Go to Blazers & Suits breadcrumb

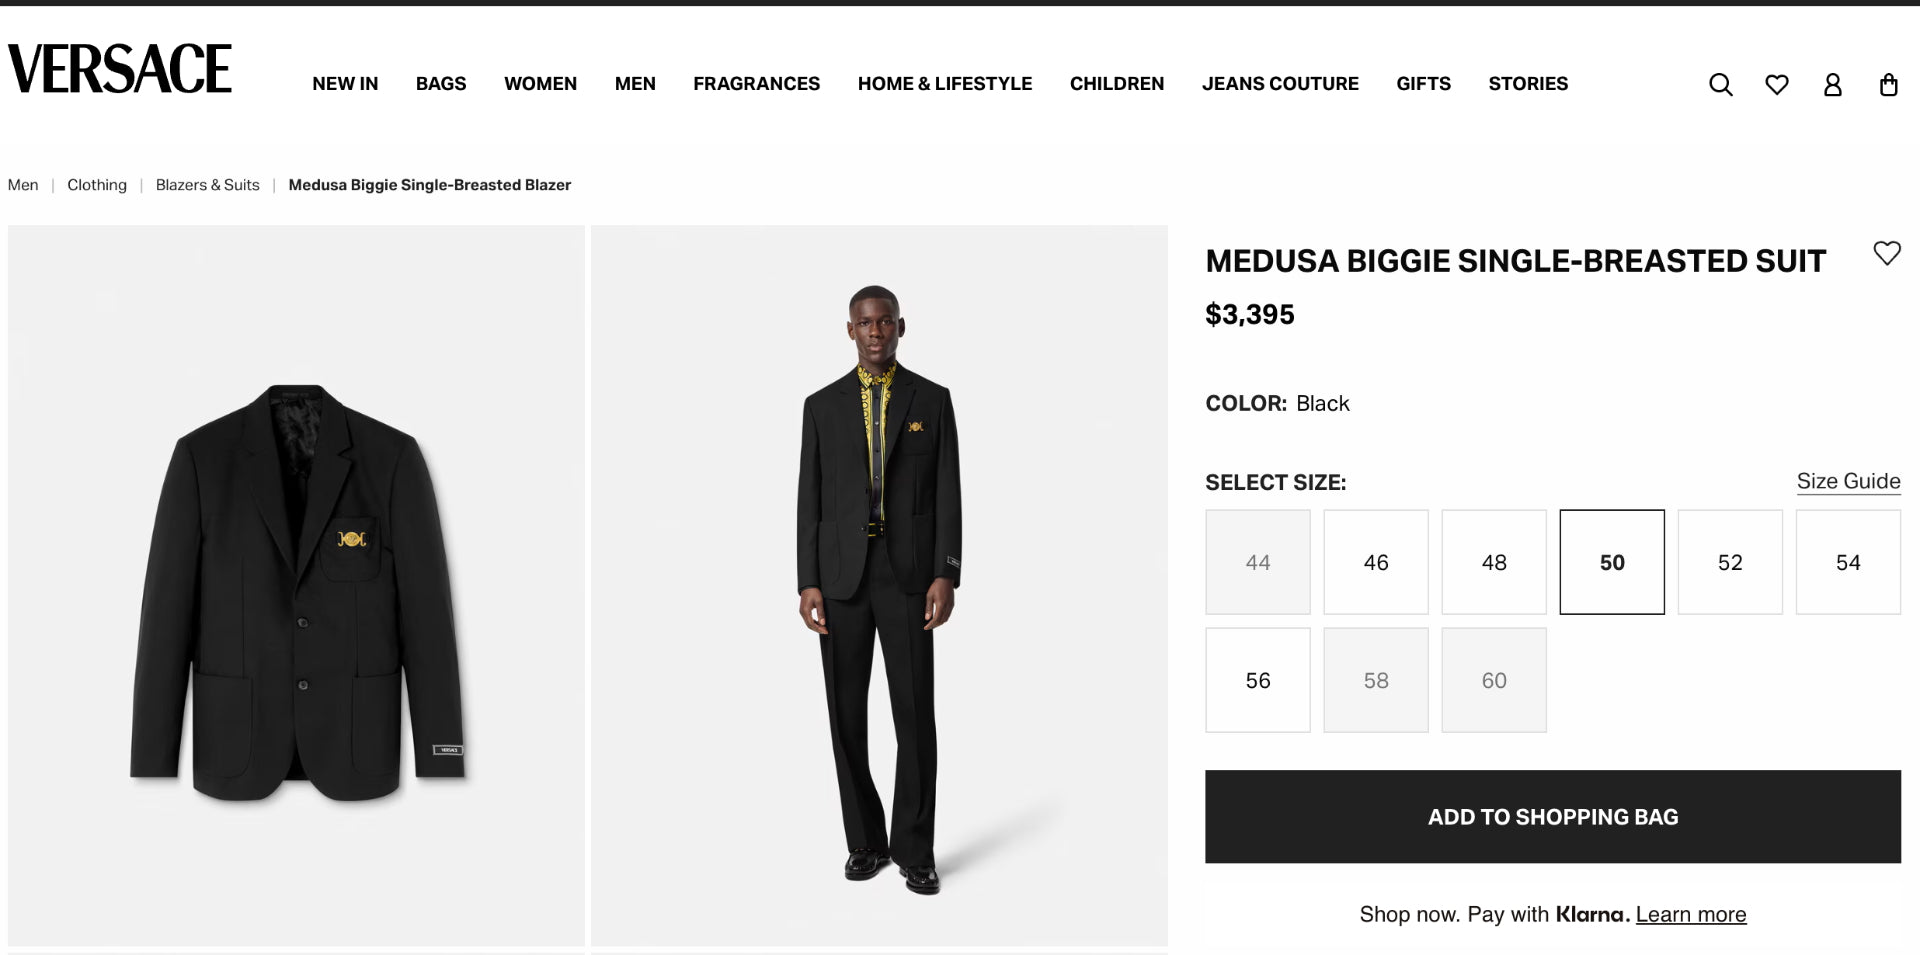point(207,185)
